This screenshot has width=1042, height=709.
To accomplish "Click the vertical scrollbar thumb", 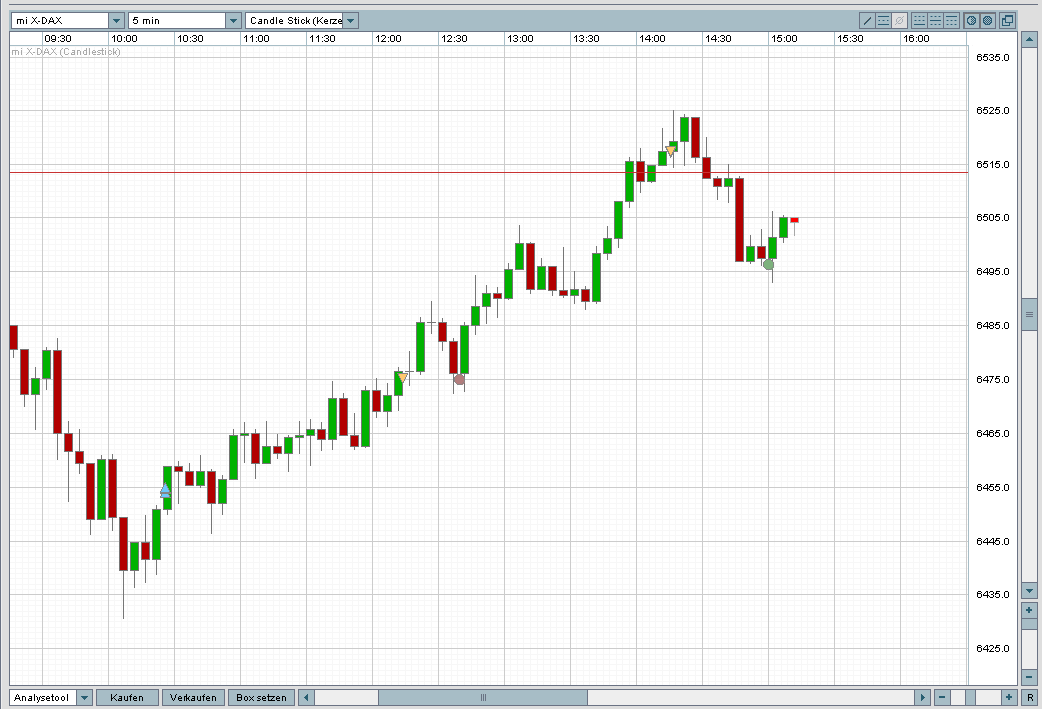I will point(1029,315).
